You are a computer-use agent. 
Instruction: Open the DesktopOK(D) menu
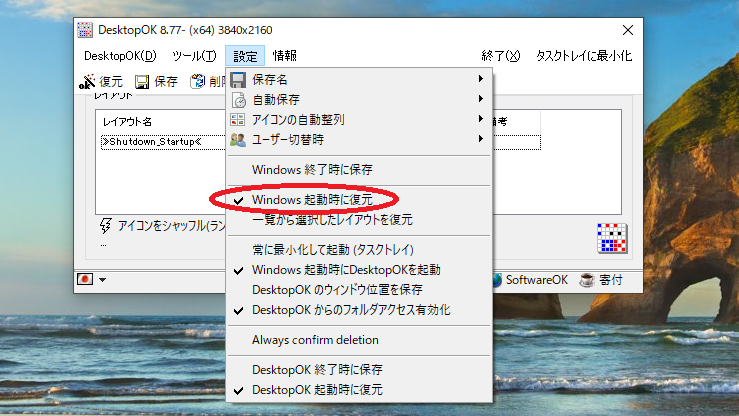tap(120, 56)
